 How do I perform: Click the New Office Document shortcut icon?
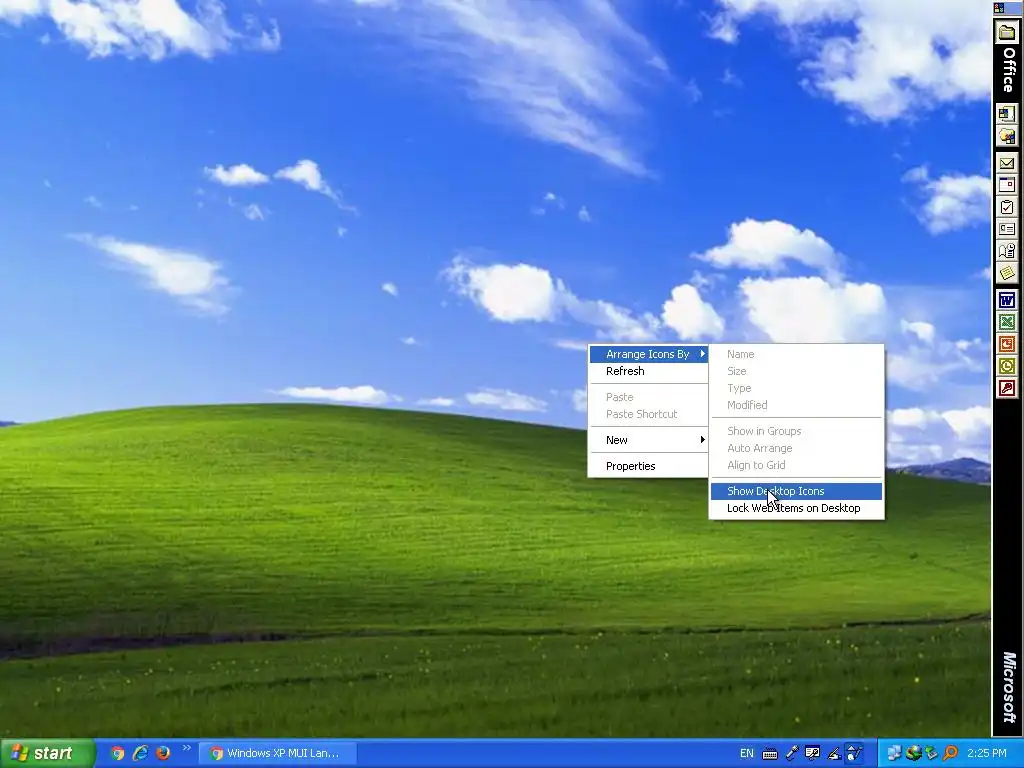click(1006, 114)
